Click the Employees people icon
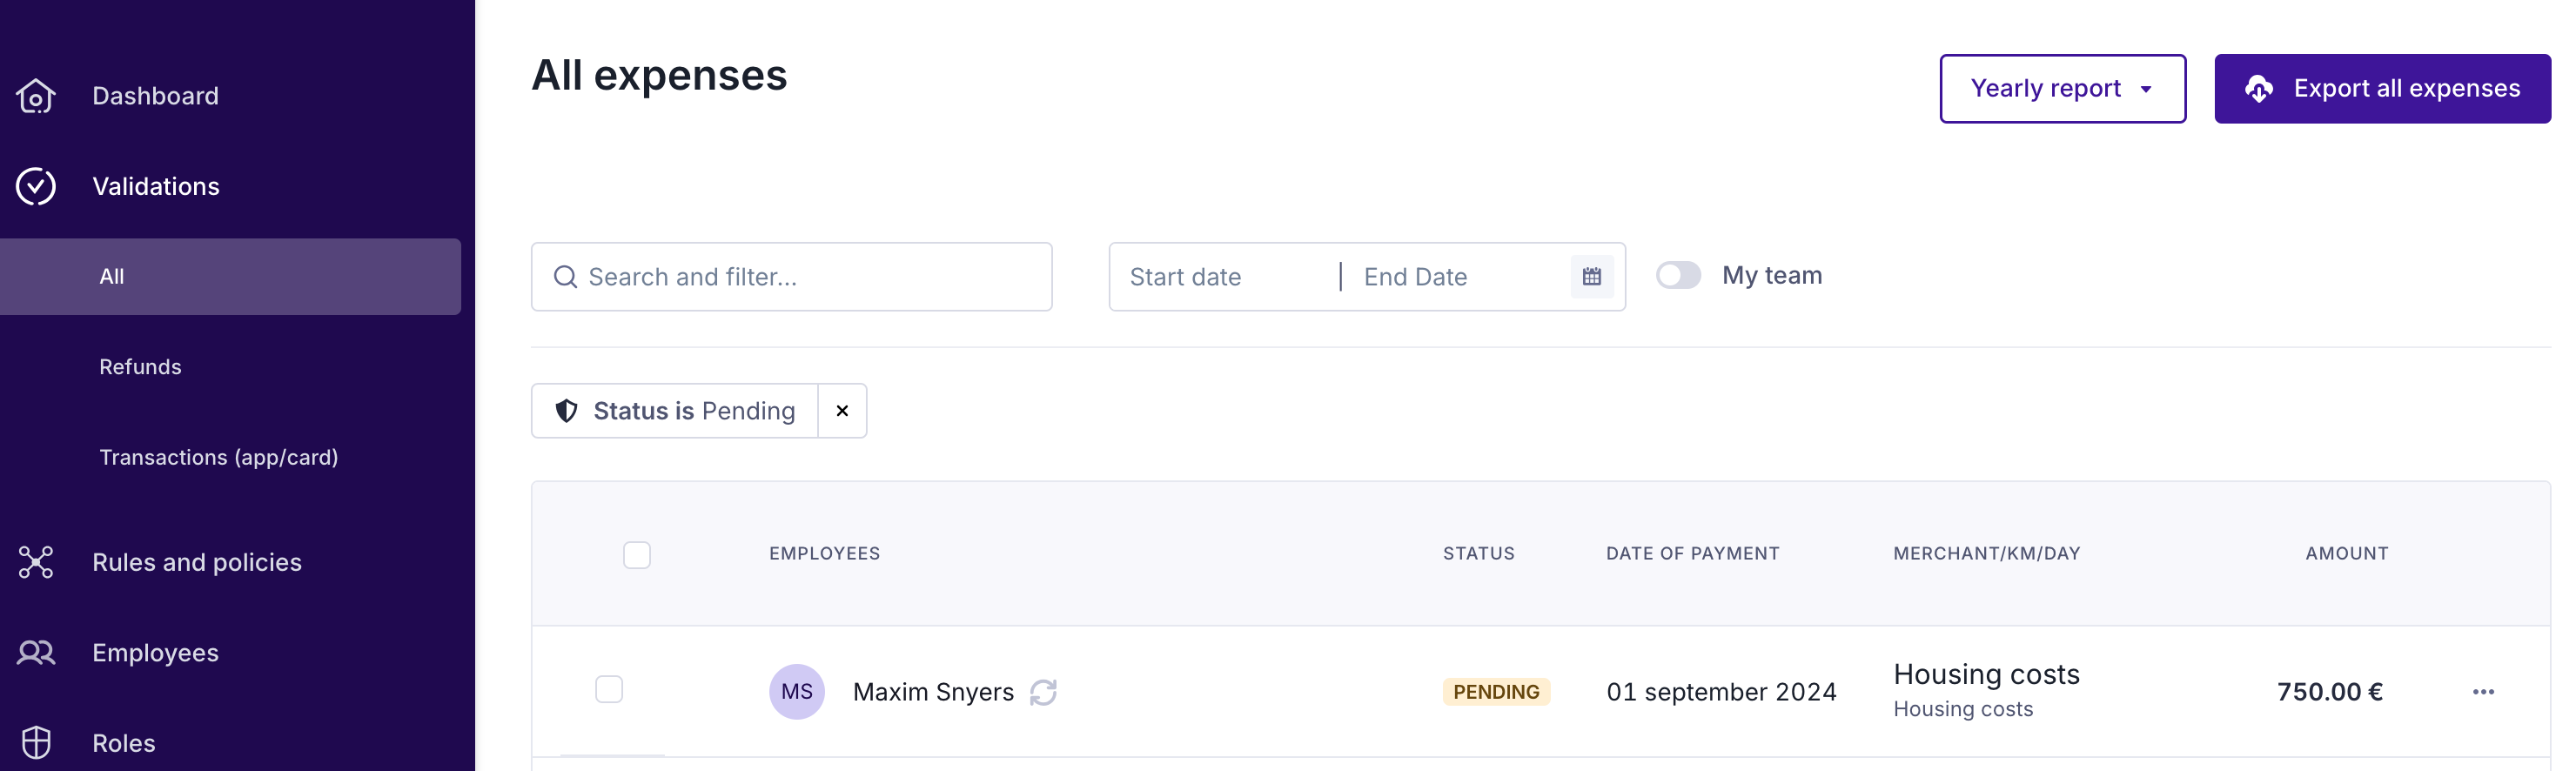The width and height of the screenshot is (2576, 771). click(36, 653)
